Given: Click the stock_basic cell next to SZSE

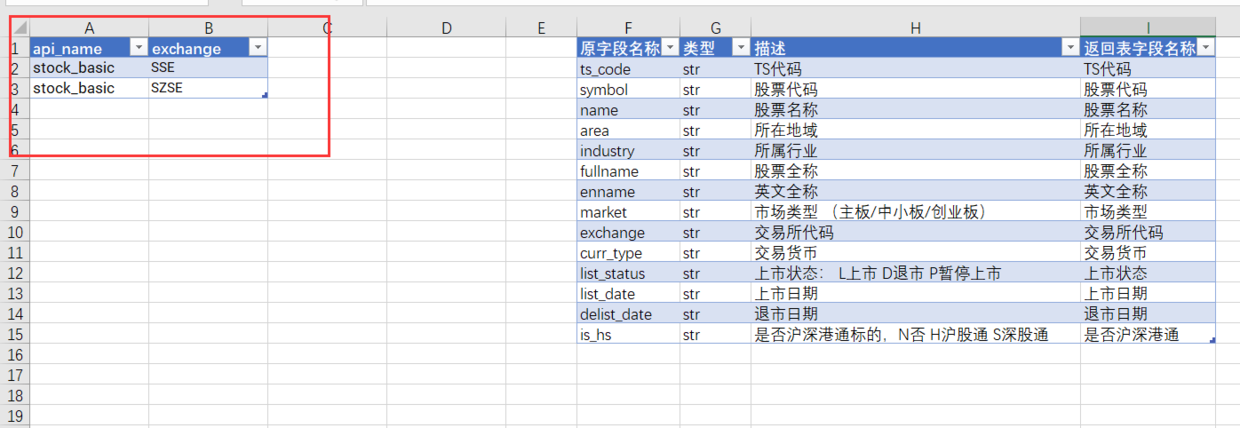Looking at the screenshot, I should [x=90, y=88].
